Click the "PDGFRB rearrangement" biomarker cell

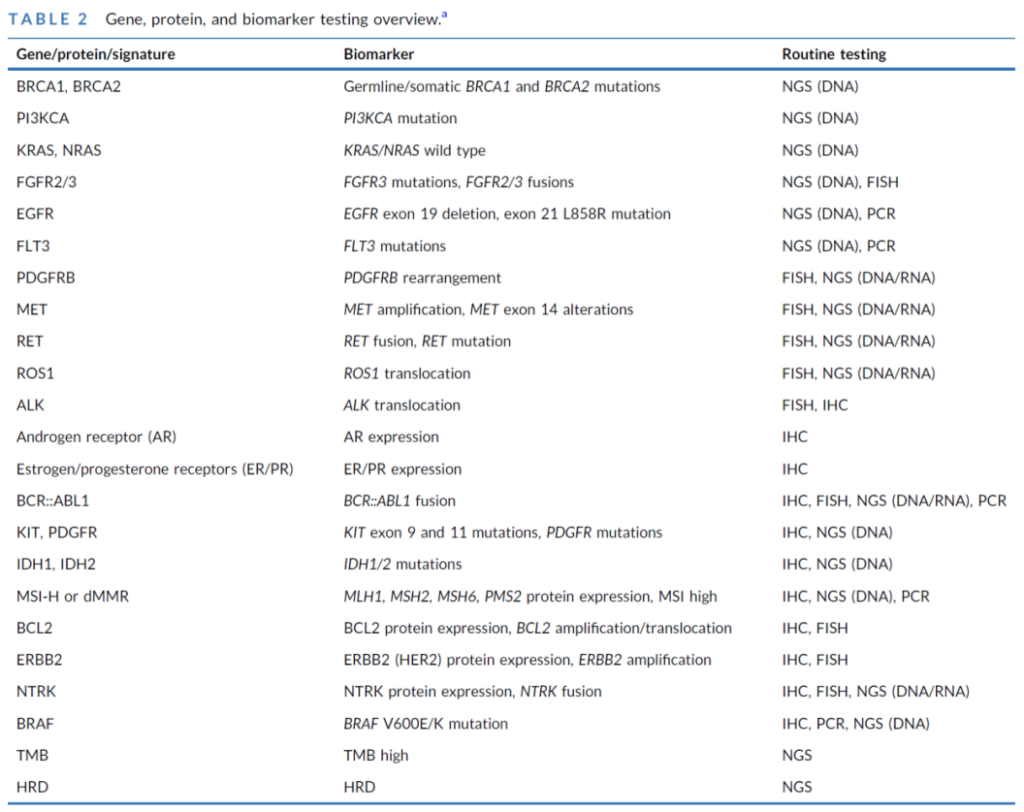point(422,278)
